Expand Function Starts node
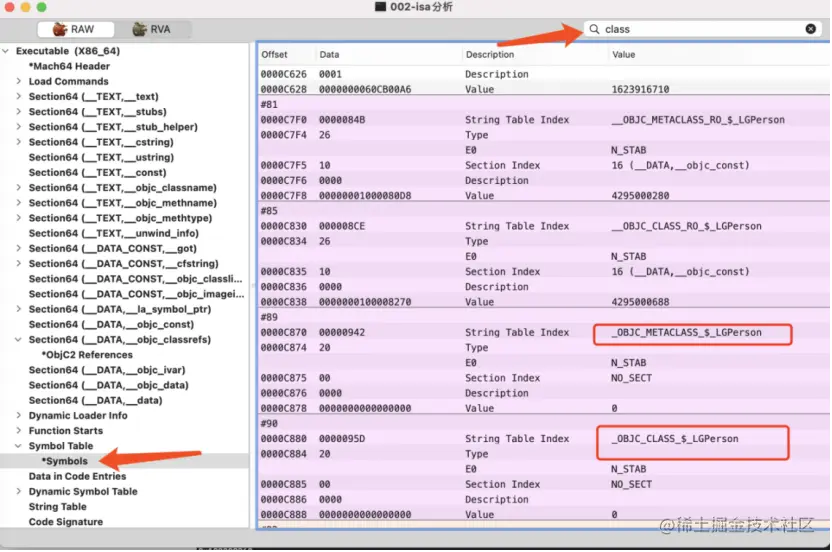 pos(19,431)
